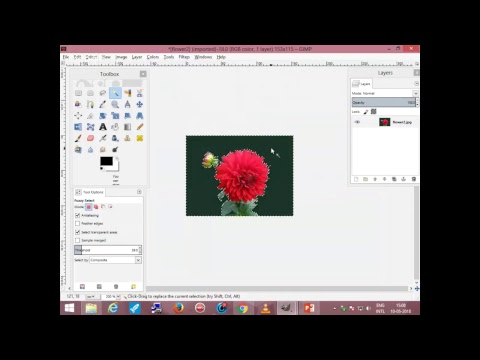Select the Color Picker eyedropper tool
This screenshot has height=360, width=480.
(x=103, y=104)
